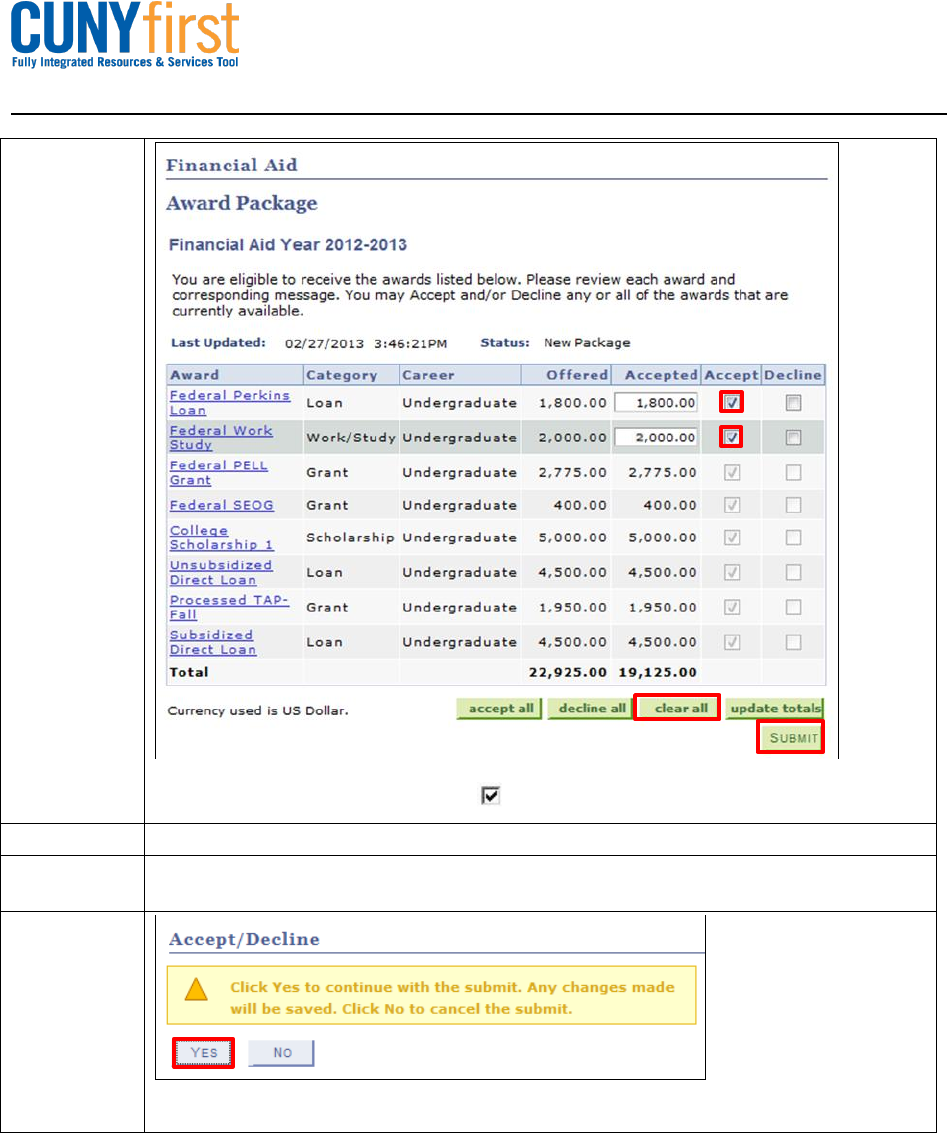Click the accepted amount 1,950.00
The image size is (947, 1133).
click(x=662, y=607)
